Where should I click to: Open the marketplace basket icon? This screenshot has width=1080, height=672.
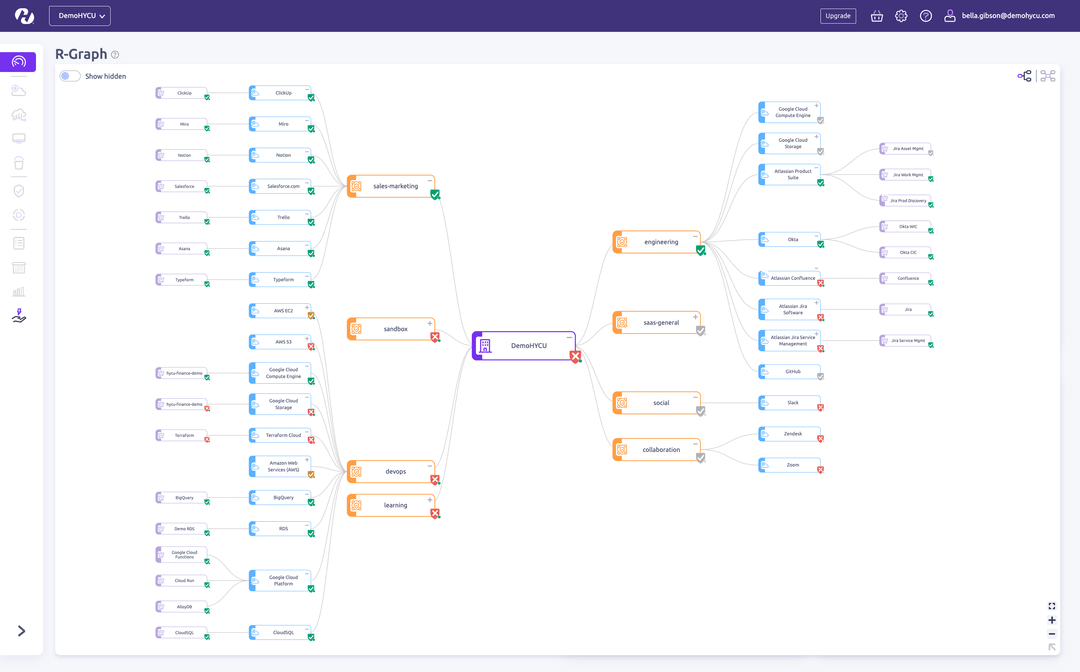click(x=877, y=16)
